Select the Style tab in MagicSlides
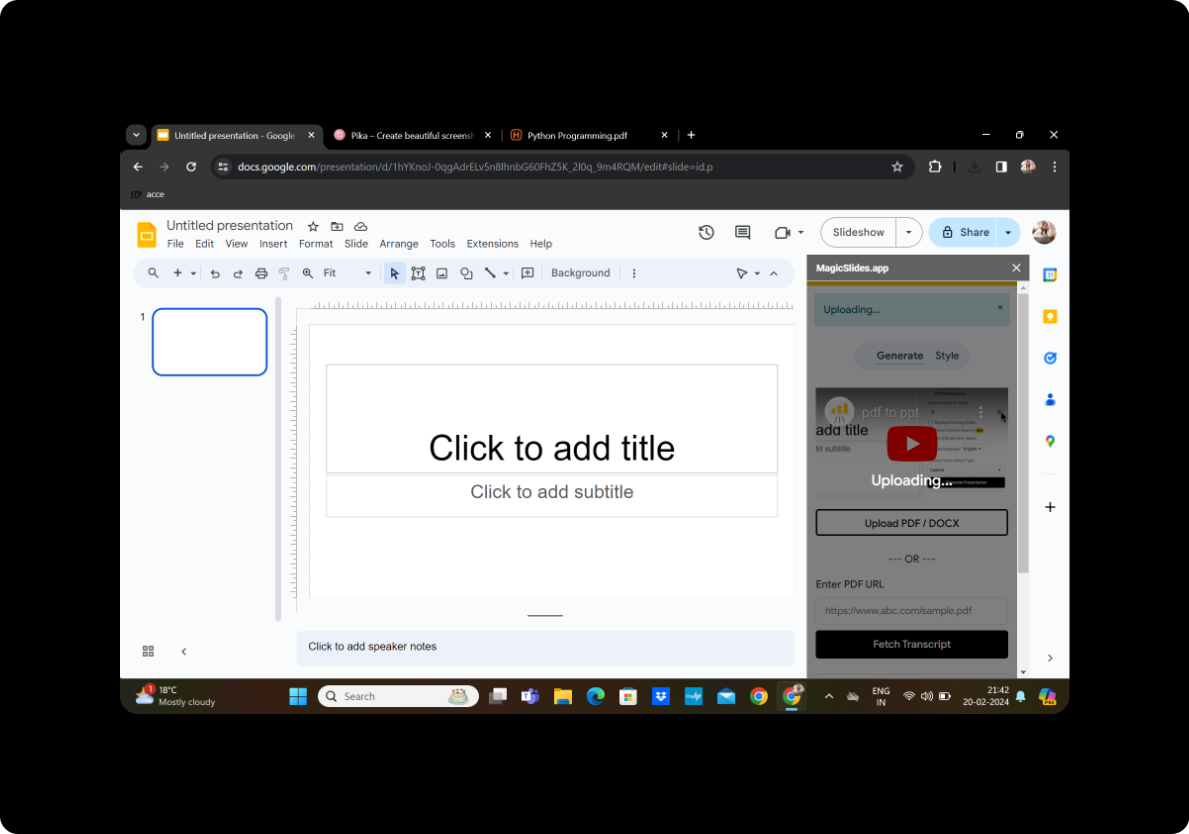The height and width of the screenshot is (834, 1189). (x=947, y=356)
